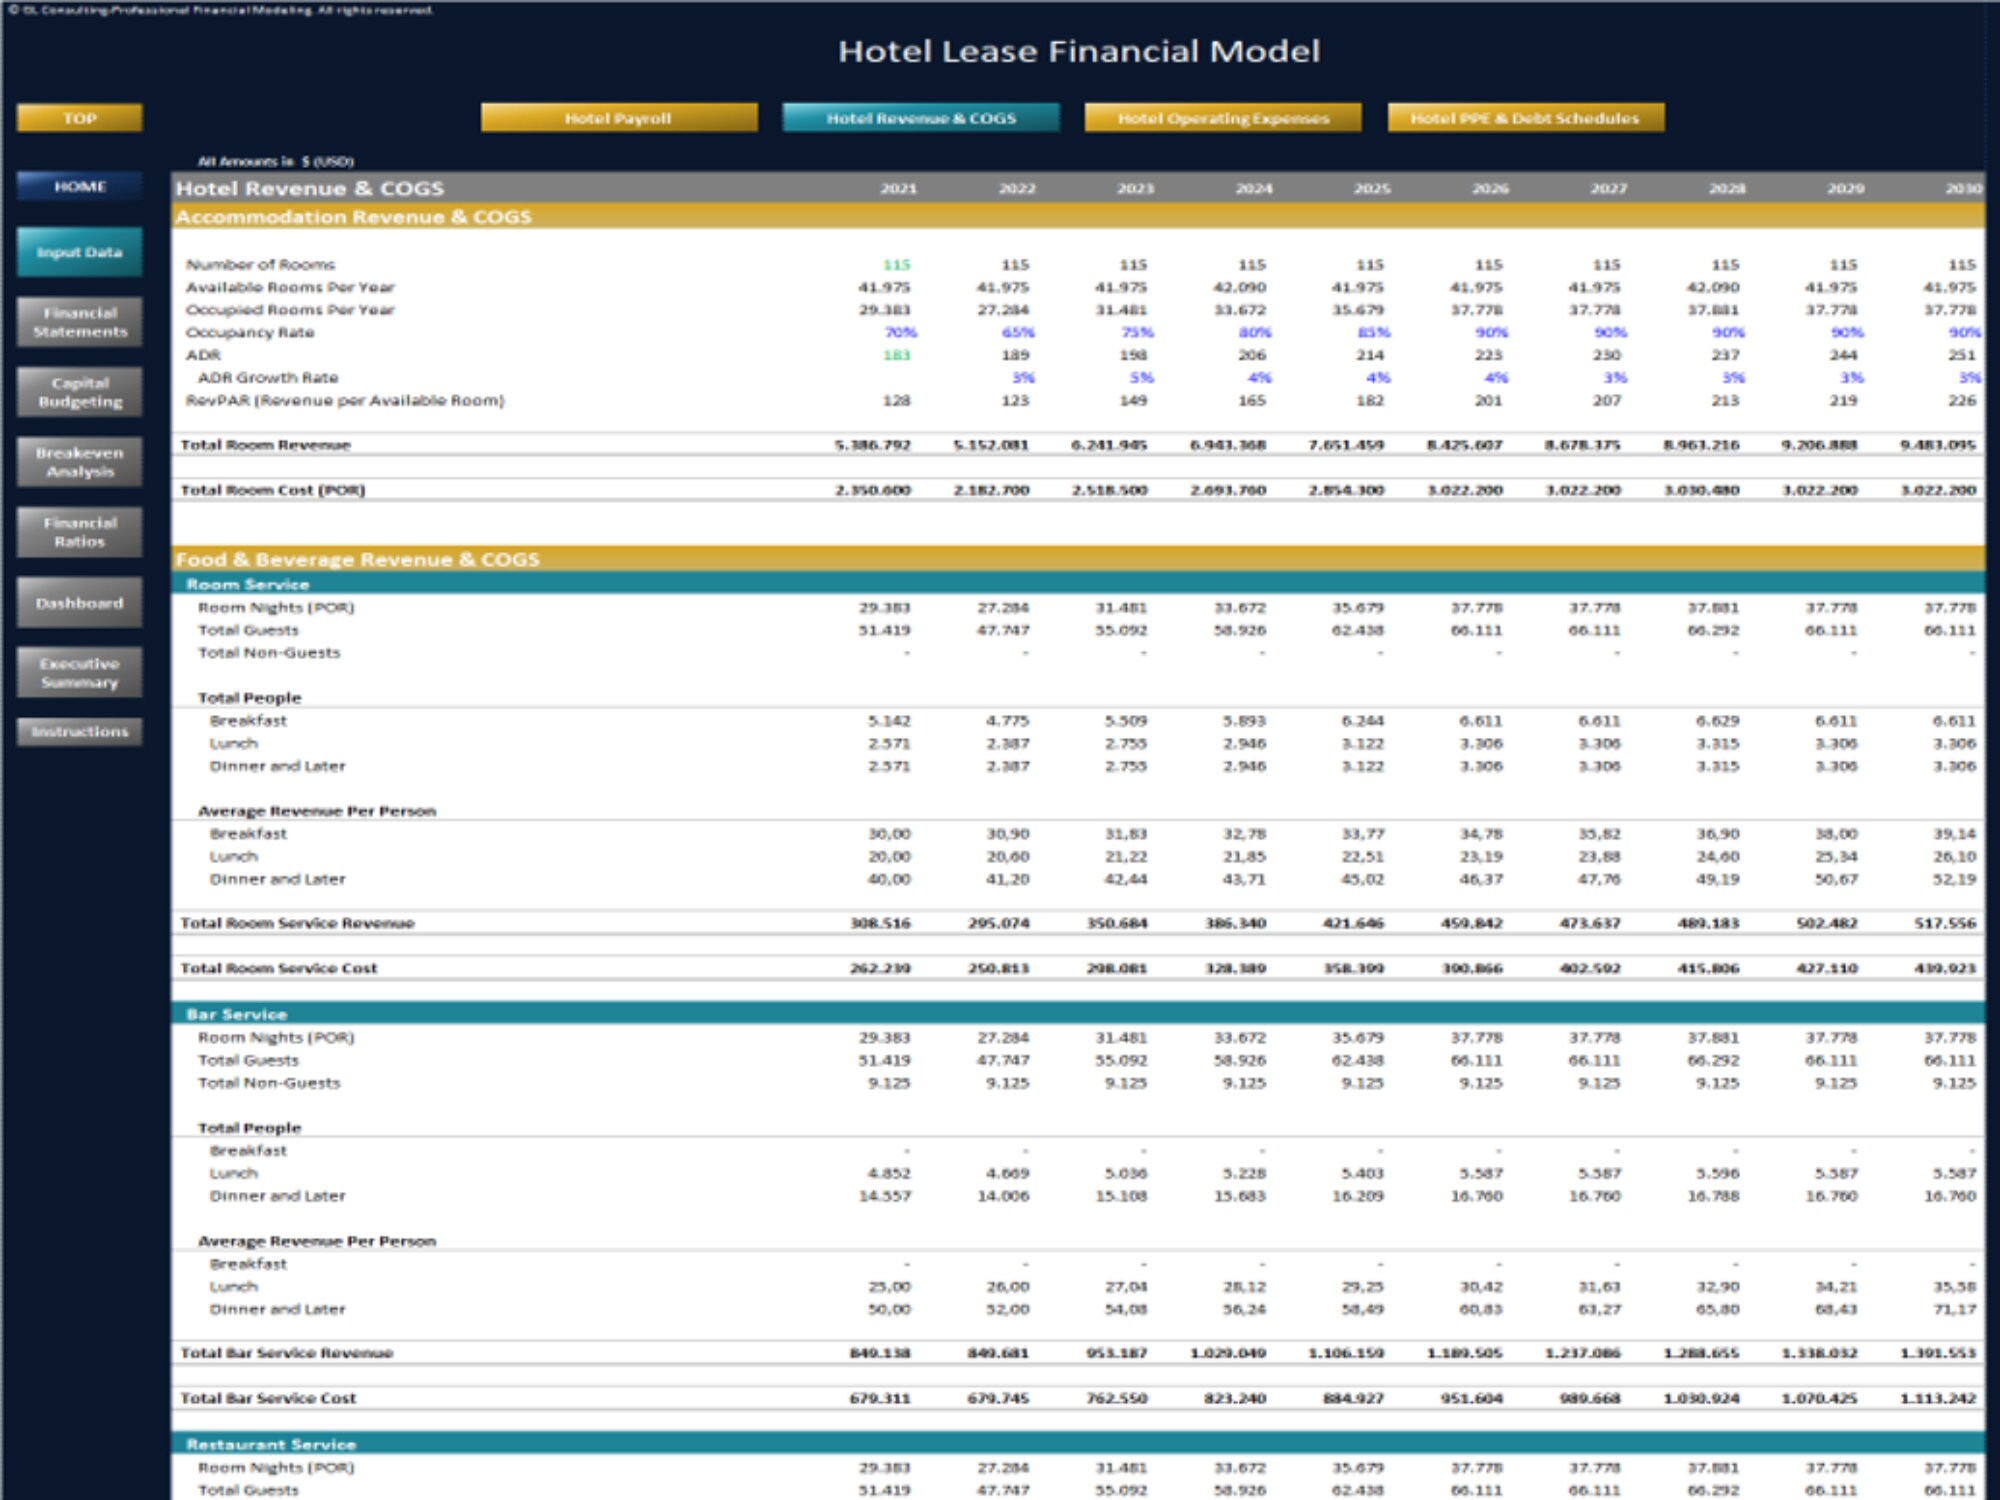
Task: View the Executive Summary
Action: (79, 672)
